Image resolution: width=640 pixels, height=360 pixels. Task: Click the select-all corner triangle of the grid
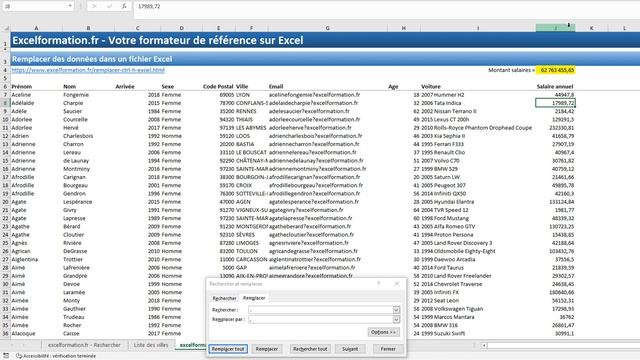(x=7, y=28)
